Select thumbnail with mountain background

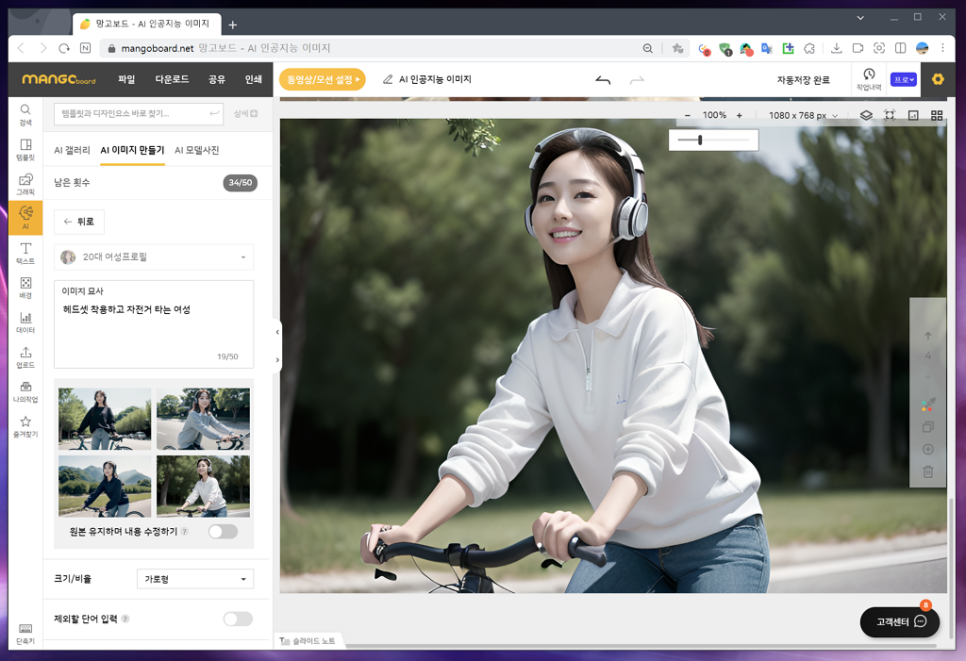click(x=105, y=486)
